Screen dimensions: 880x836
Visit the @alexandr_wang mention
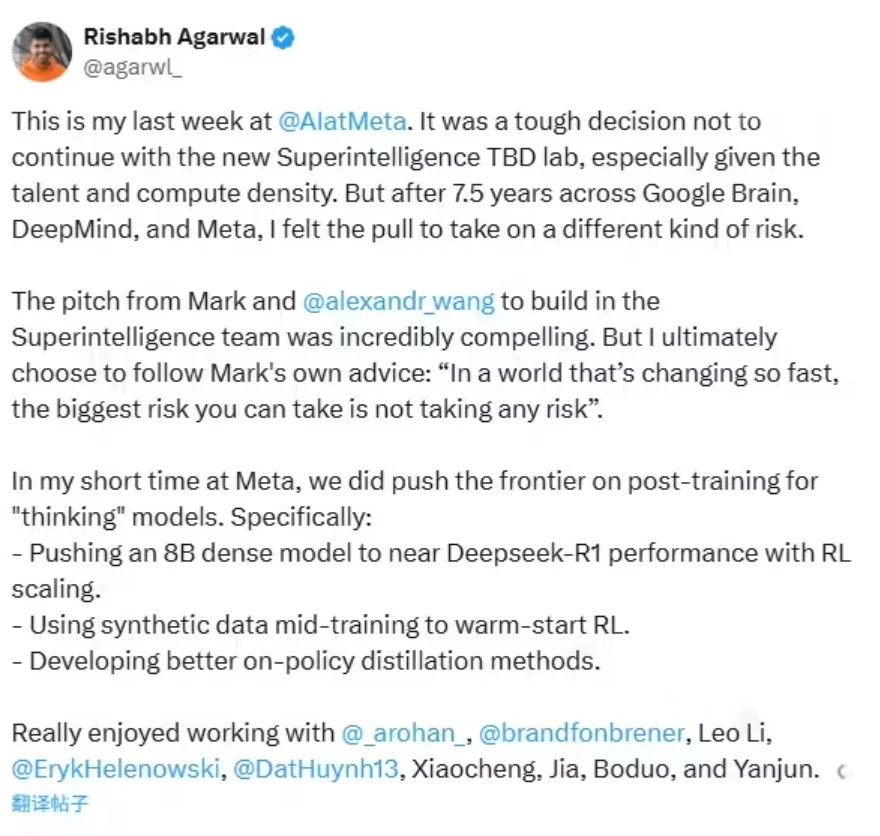[398, 301]
